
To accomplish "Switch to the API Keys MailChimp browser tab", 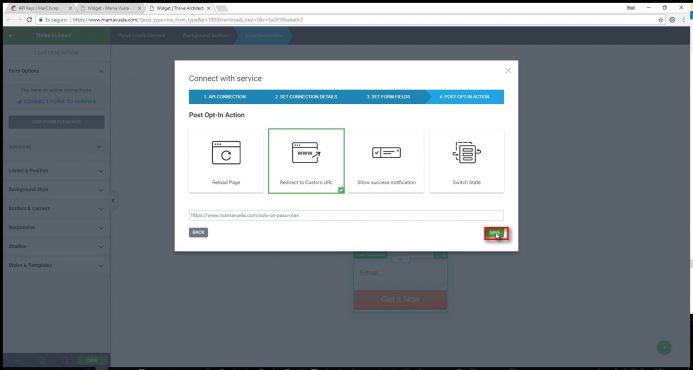I will tap(39, 8).
